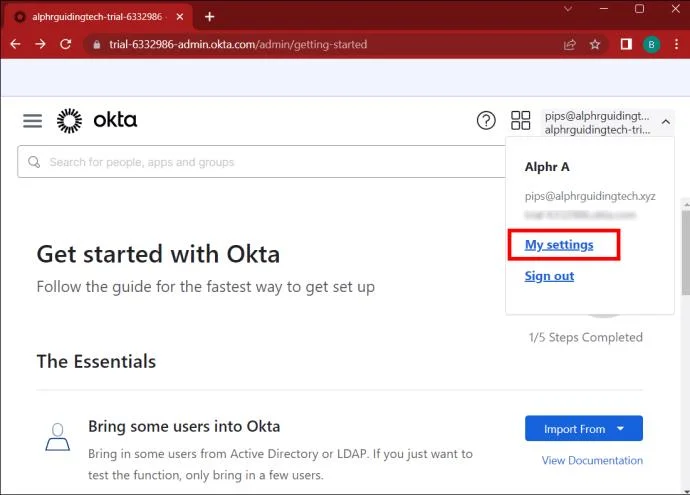Open the Okta hamburger navigation menu
This screenshot has height=495, width=690.
click(33, 121)
